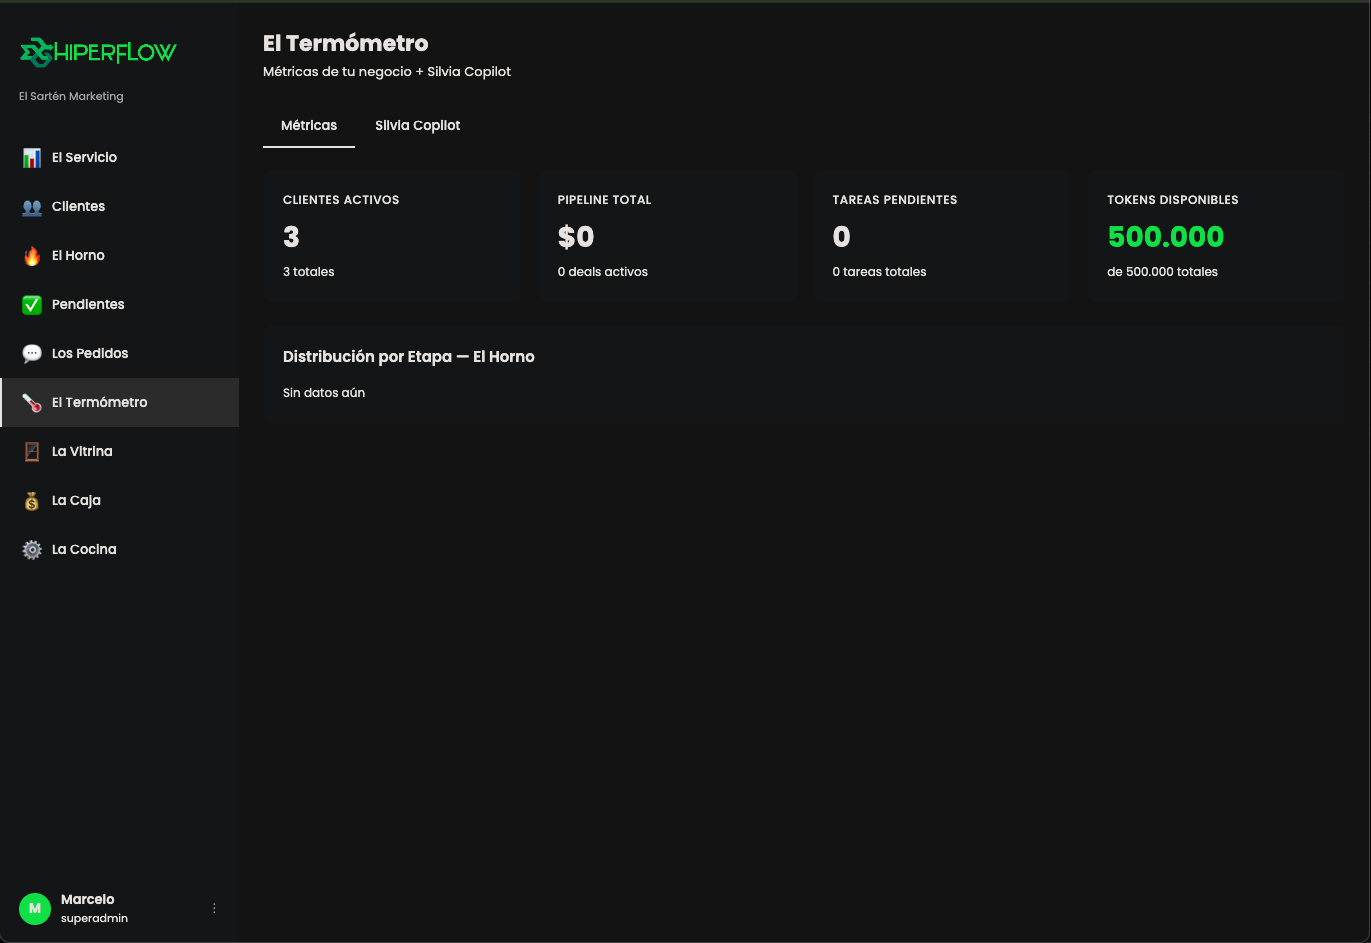Open the Clientes Activos metric card
The width and height of the screenshot is (1371, 943).
392,236
